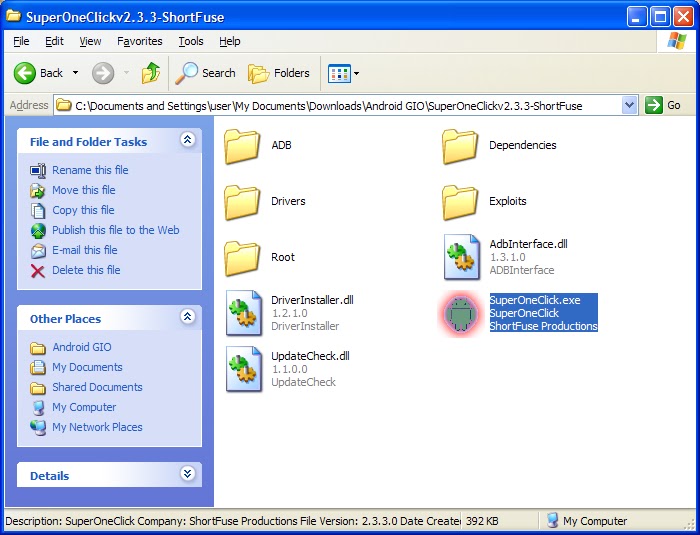Select the SuperOneClick.exe Android icon

(461, 313)
